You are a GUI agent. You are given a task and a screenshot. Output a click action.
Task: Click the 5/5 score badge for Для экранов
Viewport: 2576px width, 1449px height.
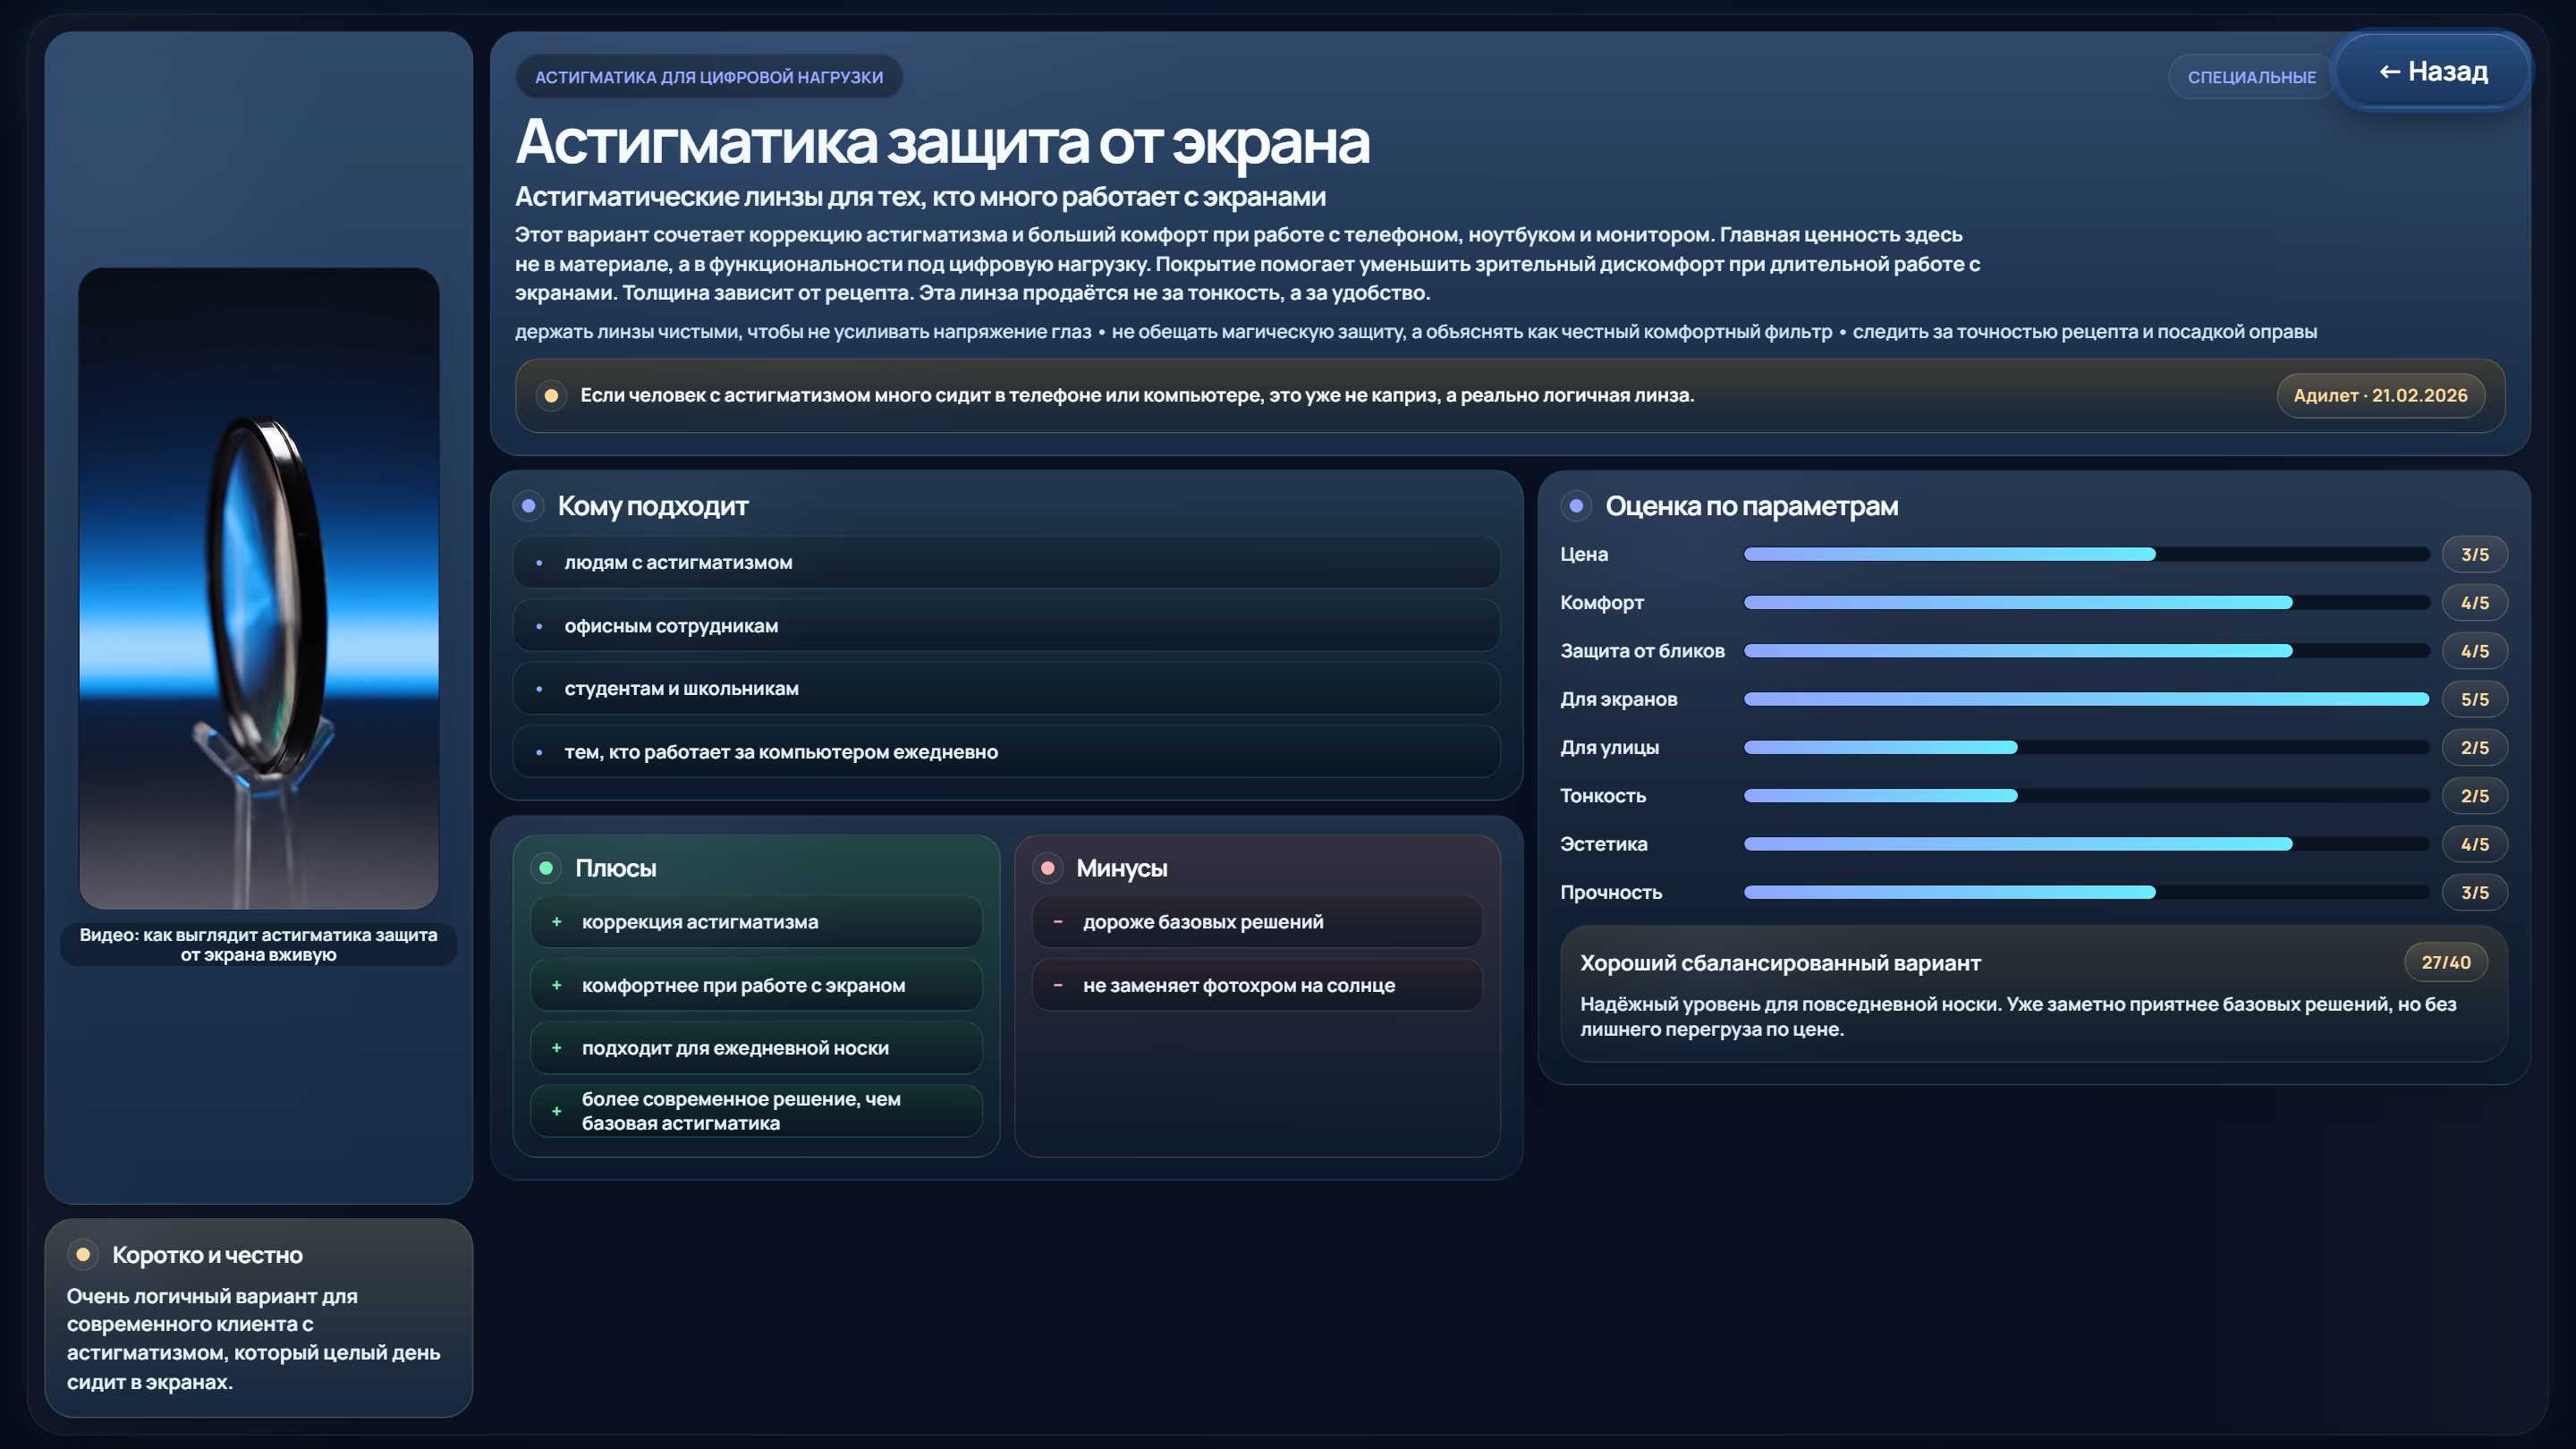point(2474,699)
